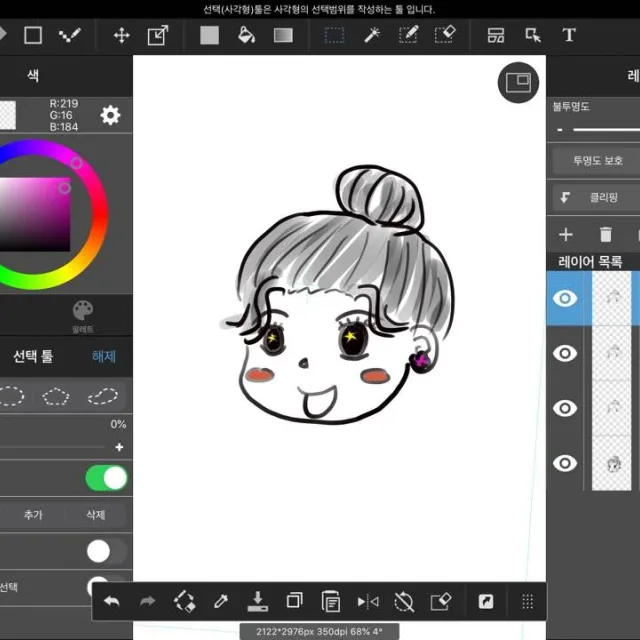Screen dimensions: 640x640
Task: Tap the navigator view button
Action: click(x=518, y=83)
